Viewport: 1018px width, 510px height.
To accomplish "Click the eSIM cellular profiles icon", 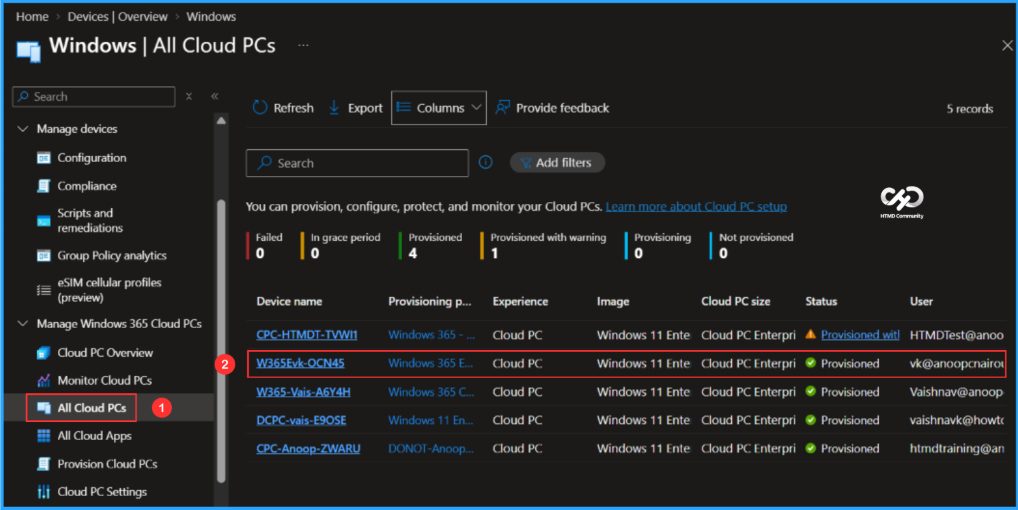I will coord(43,290).
